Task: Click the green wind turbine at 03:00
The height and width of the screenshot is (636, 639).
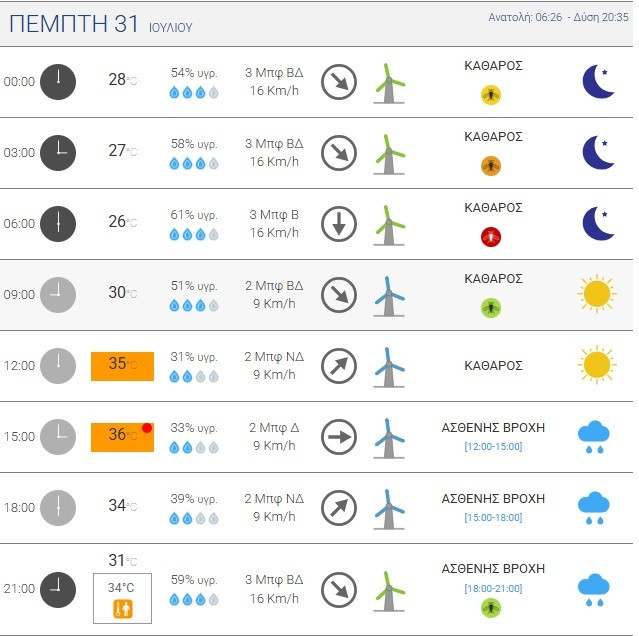Action: [389, 154]
